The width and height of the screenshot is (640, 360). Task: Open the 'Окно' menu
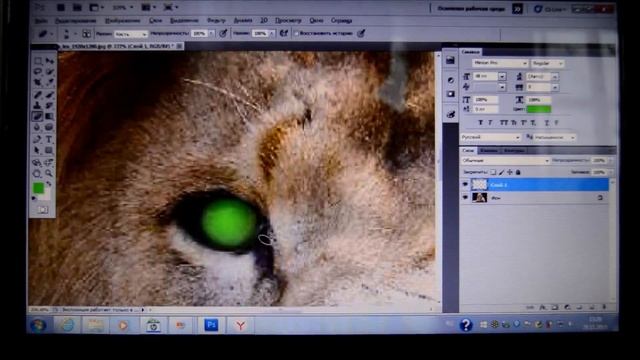click(x=316, y=20)
